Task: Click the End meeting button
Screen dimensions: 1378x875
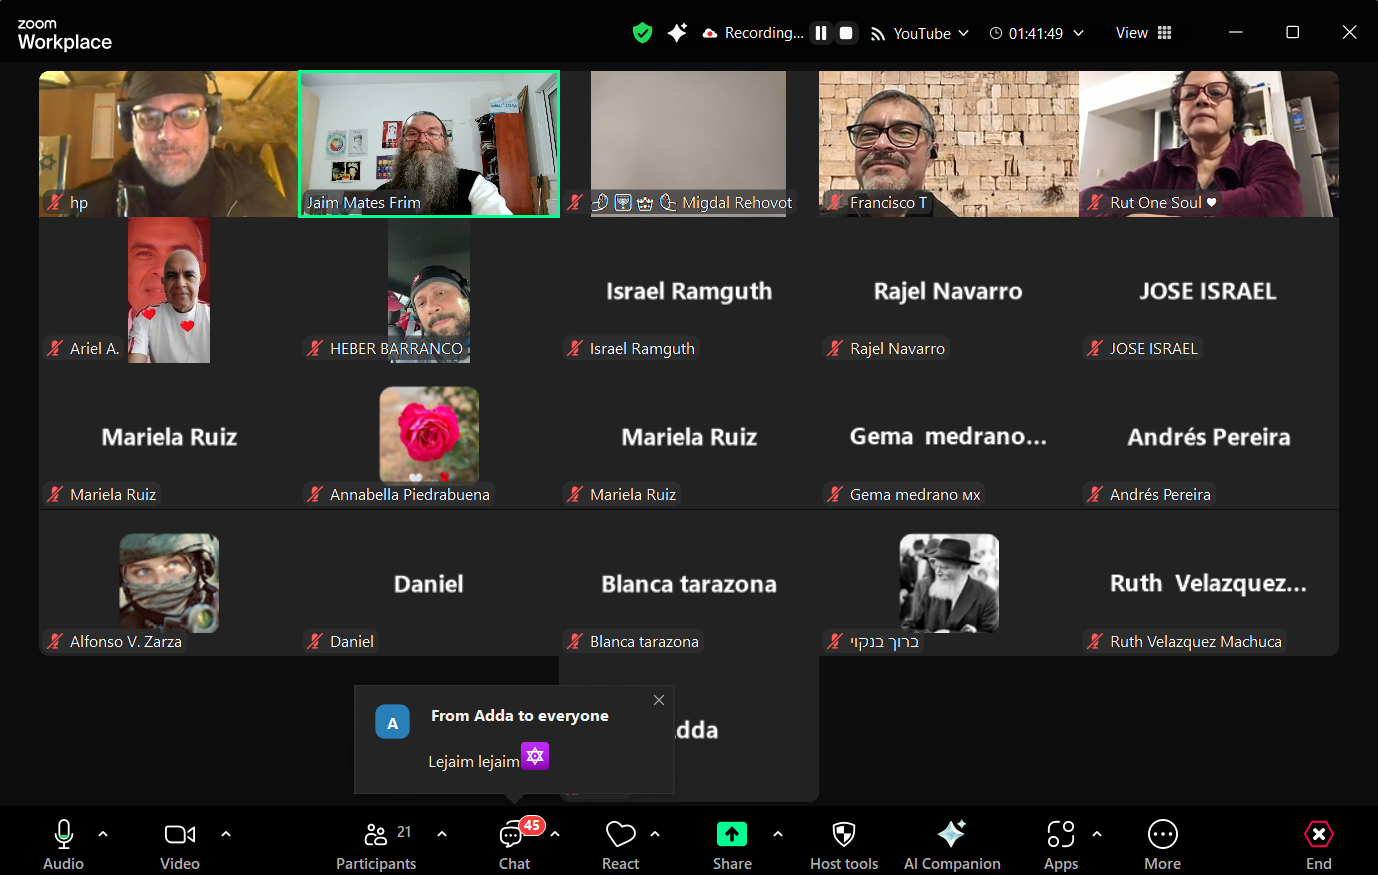Action: [1318, 844]
